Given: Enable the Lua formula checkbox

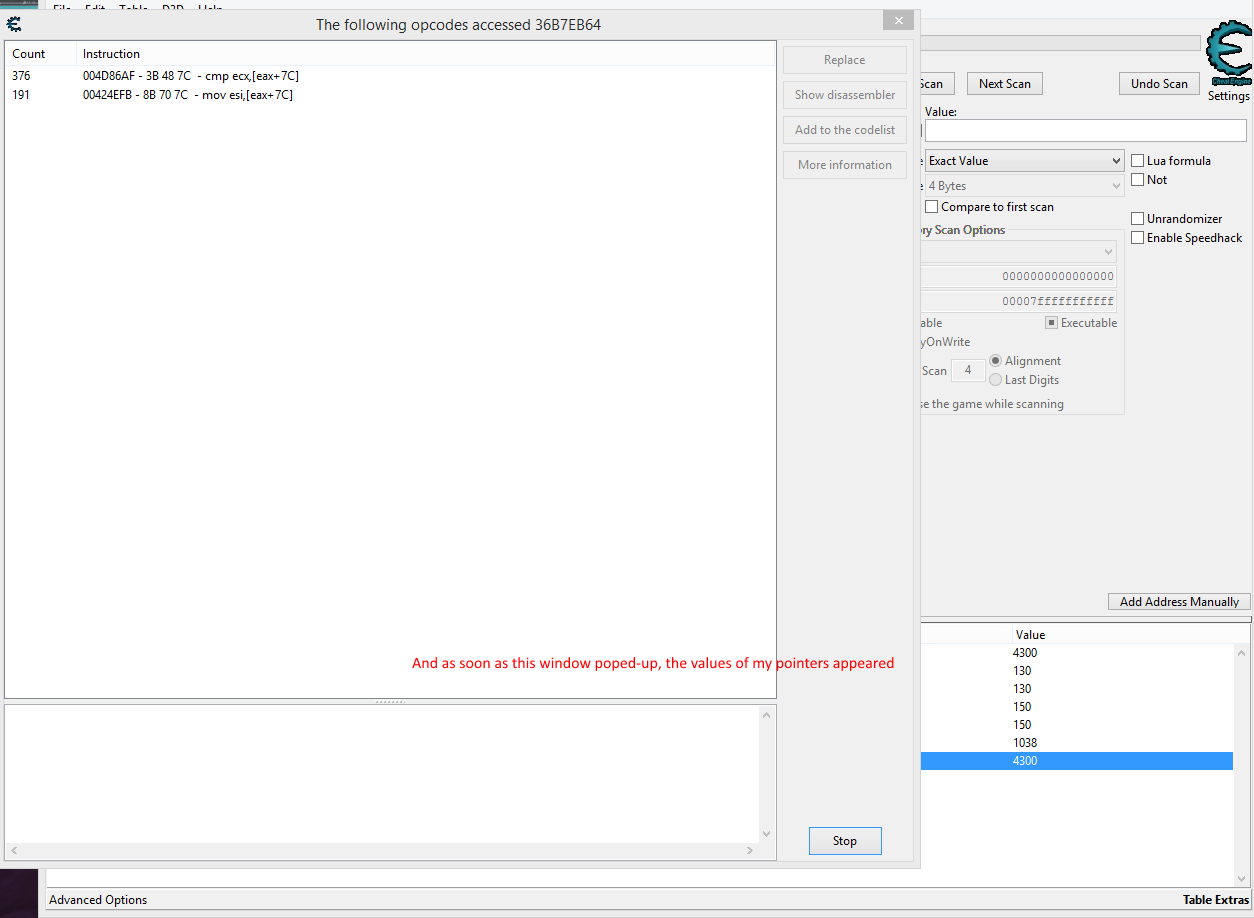Looking at the screenshot, I should (1138, 161).
